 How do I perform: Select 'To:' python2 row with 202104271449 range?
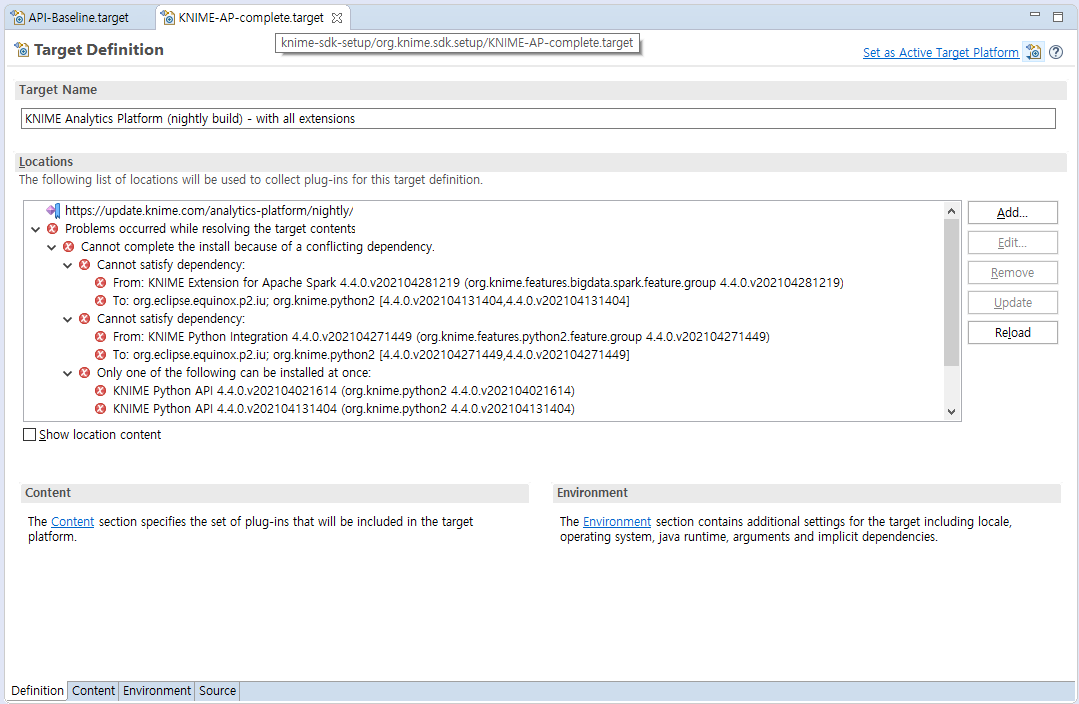(371, 354)
